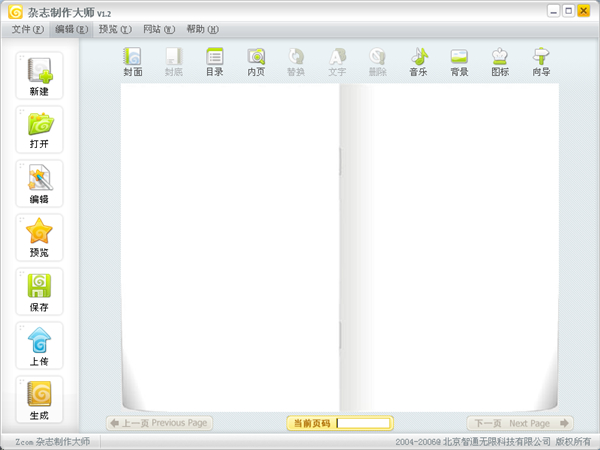The height and width of the screenshot is (450, 600).
Task: Open the 文件 (File) menu
Action: pyautogui.click(x=27, y=29)
